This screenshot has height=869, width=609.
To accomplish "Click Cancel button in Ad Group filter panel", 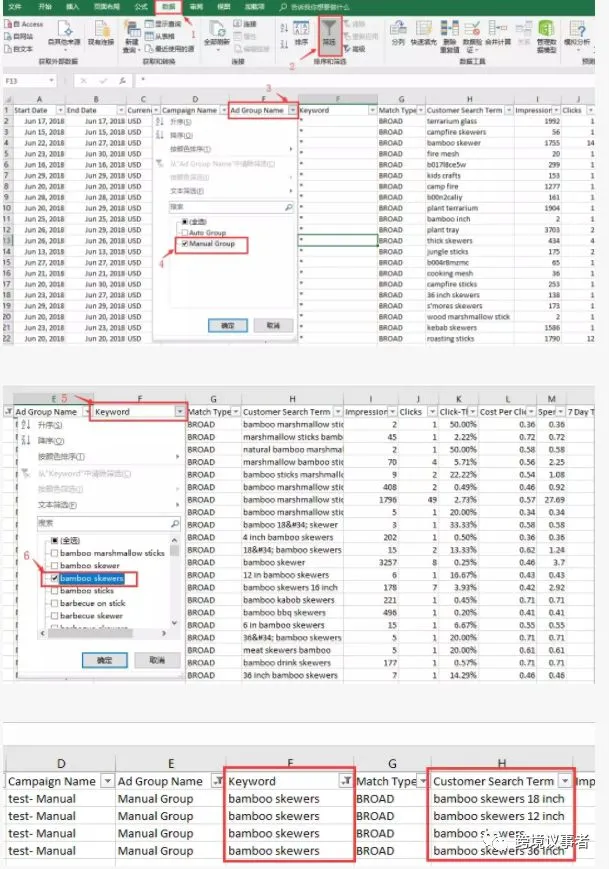I will coord(273,325).
